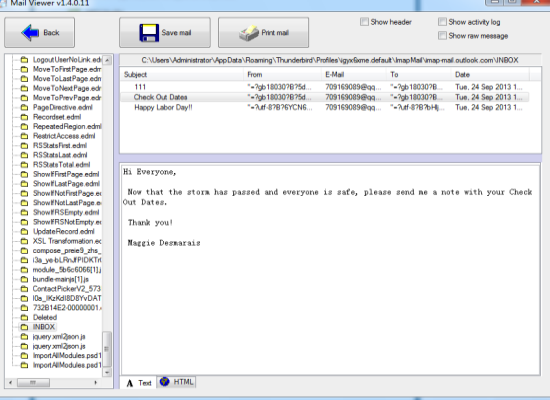550x400 pixels.
Task: Select the Deleted folder in tree
Action: click(45, 318)
